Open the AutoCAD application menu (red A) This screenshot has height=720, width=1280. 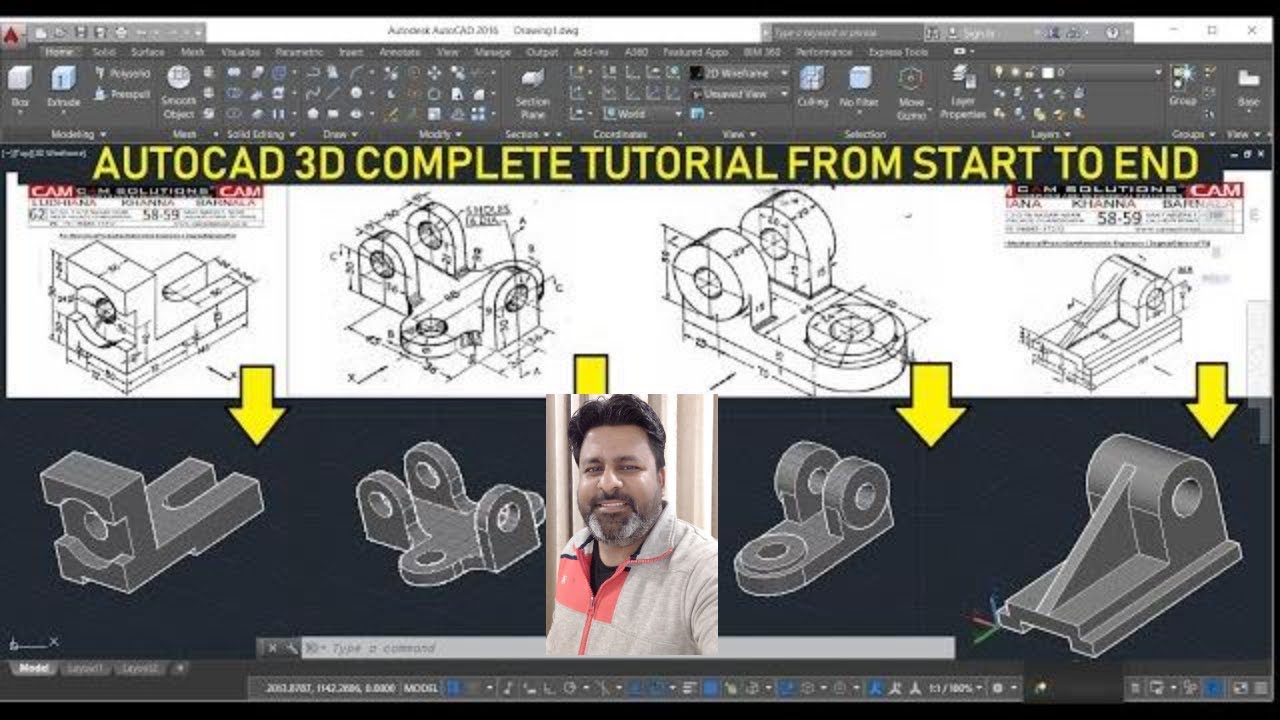[12, 36]
